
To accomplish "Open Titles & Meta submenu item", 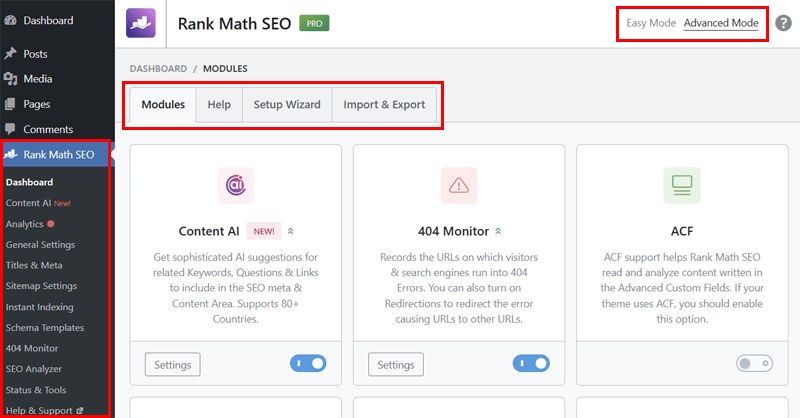I will (34, 265).
